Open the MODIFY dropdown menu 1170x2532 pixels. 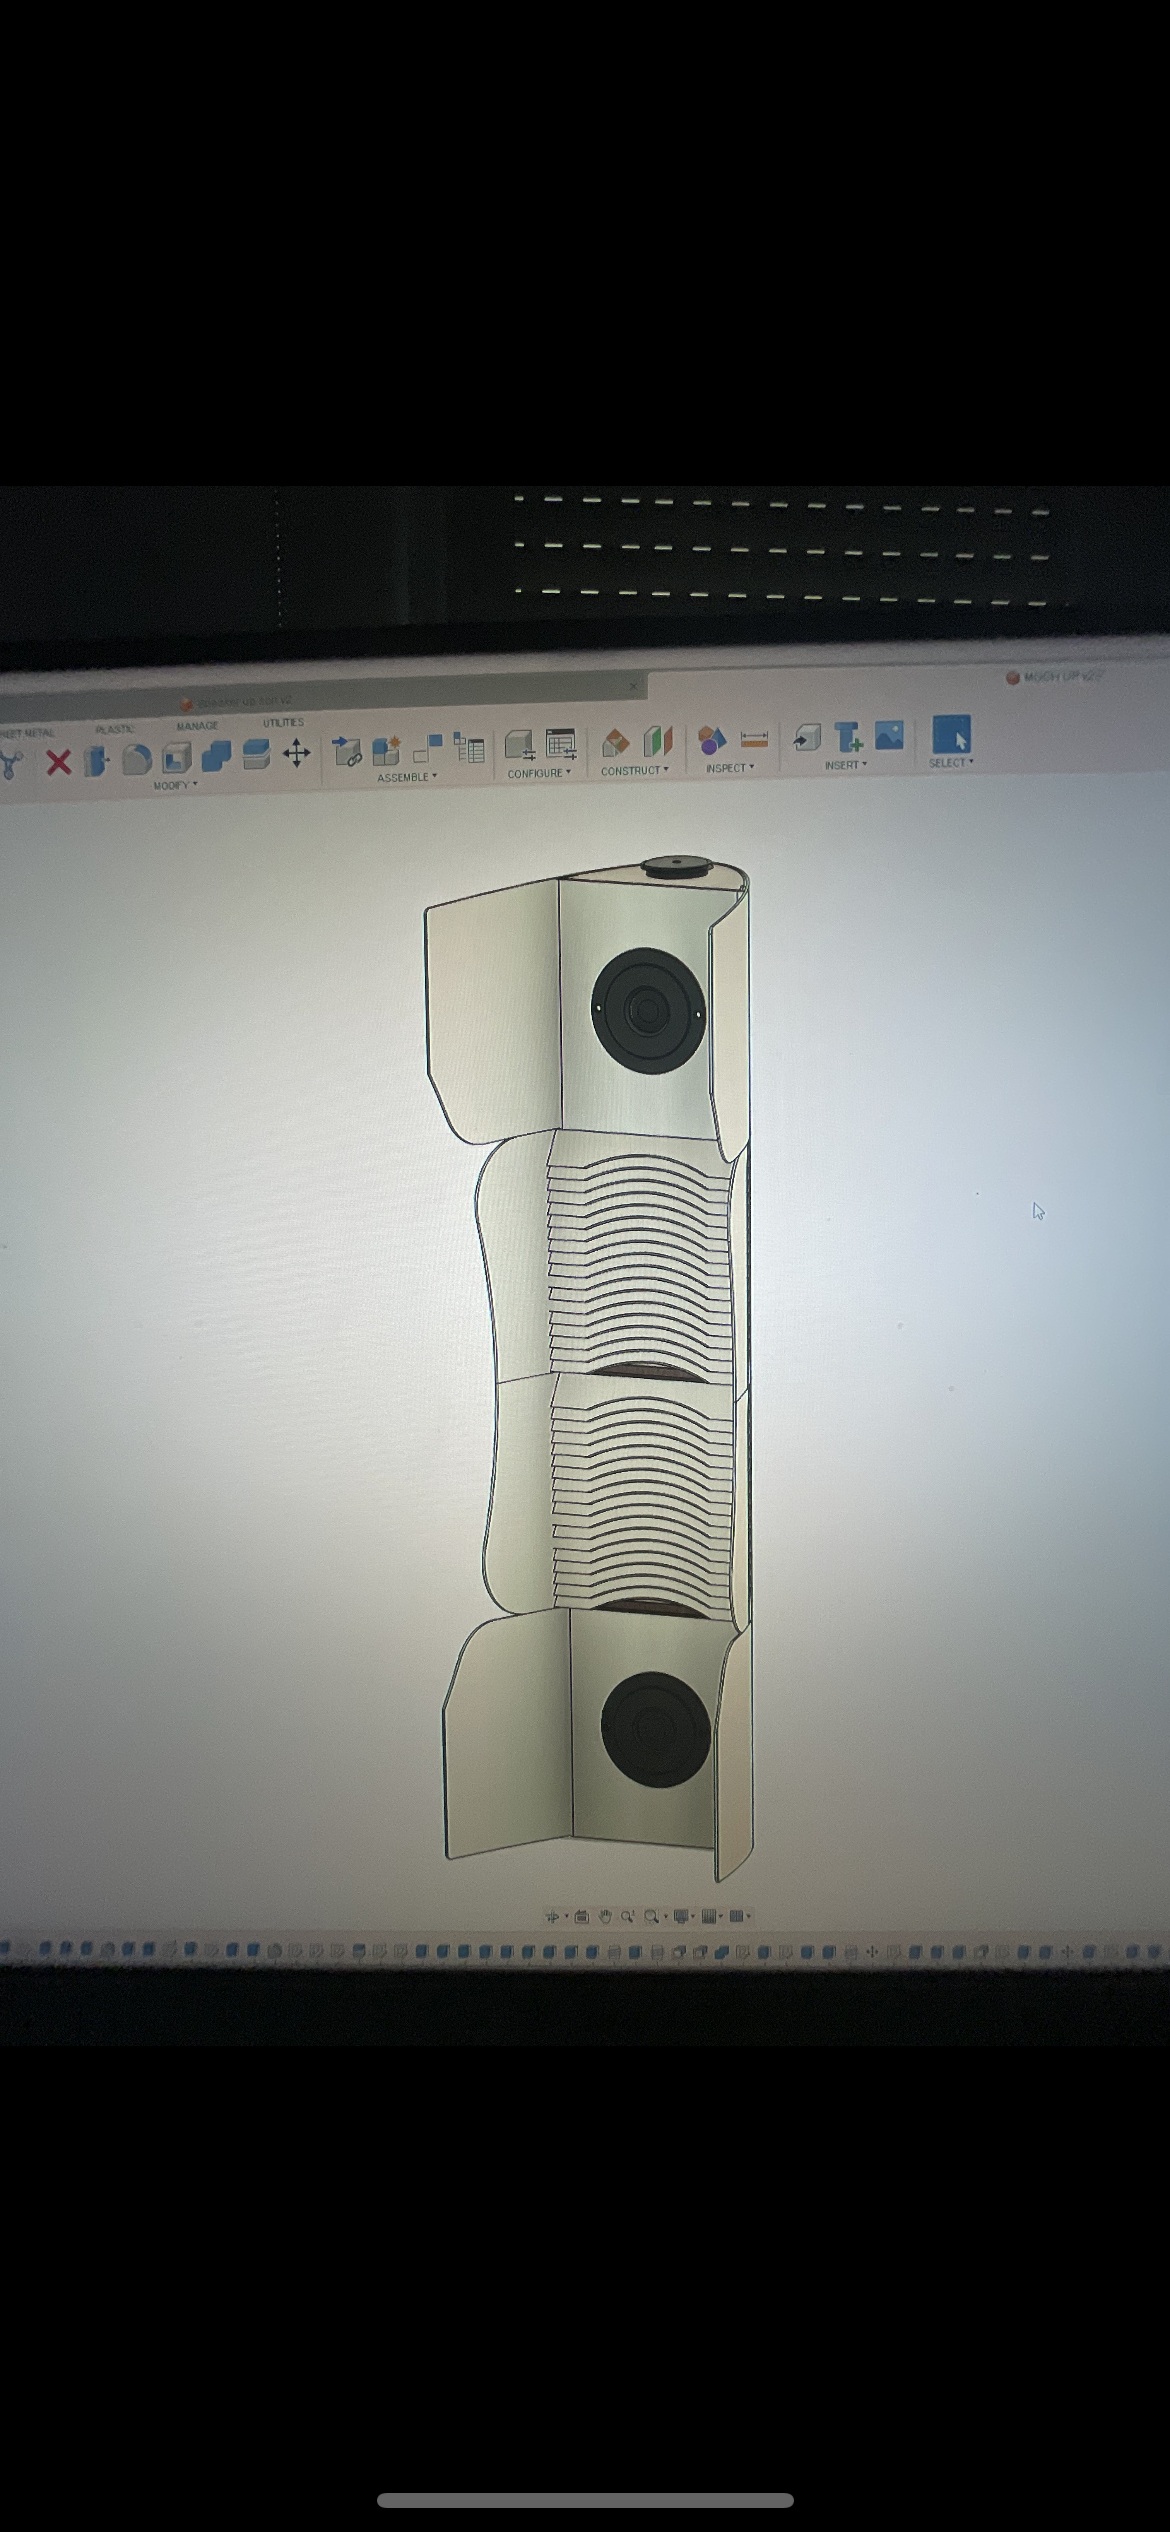click(x=175, y=786)
